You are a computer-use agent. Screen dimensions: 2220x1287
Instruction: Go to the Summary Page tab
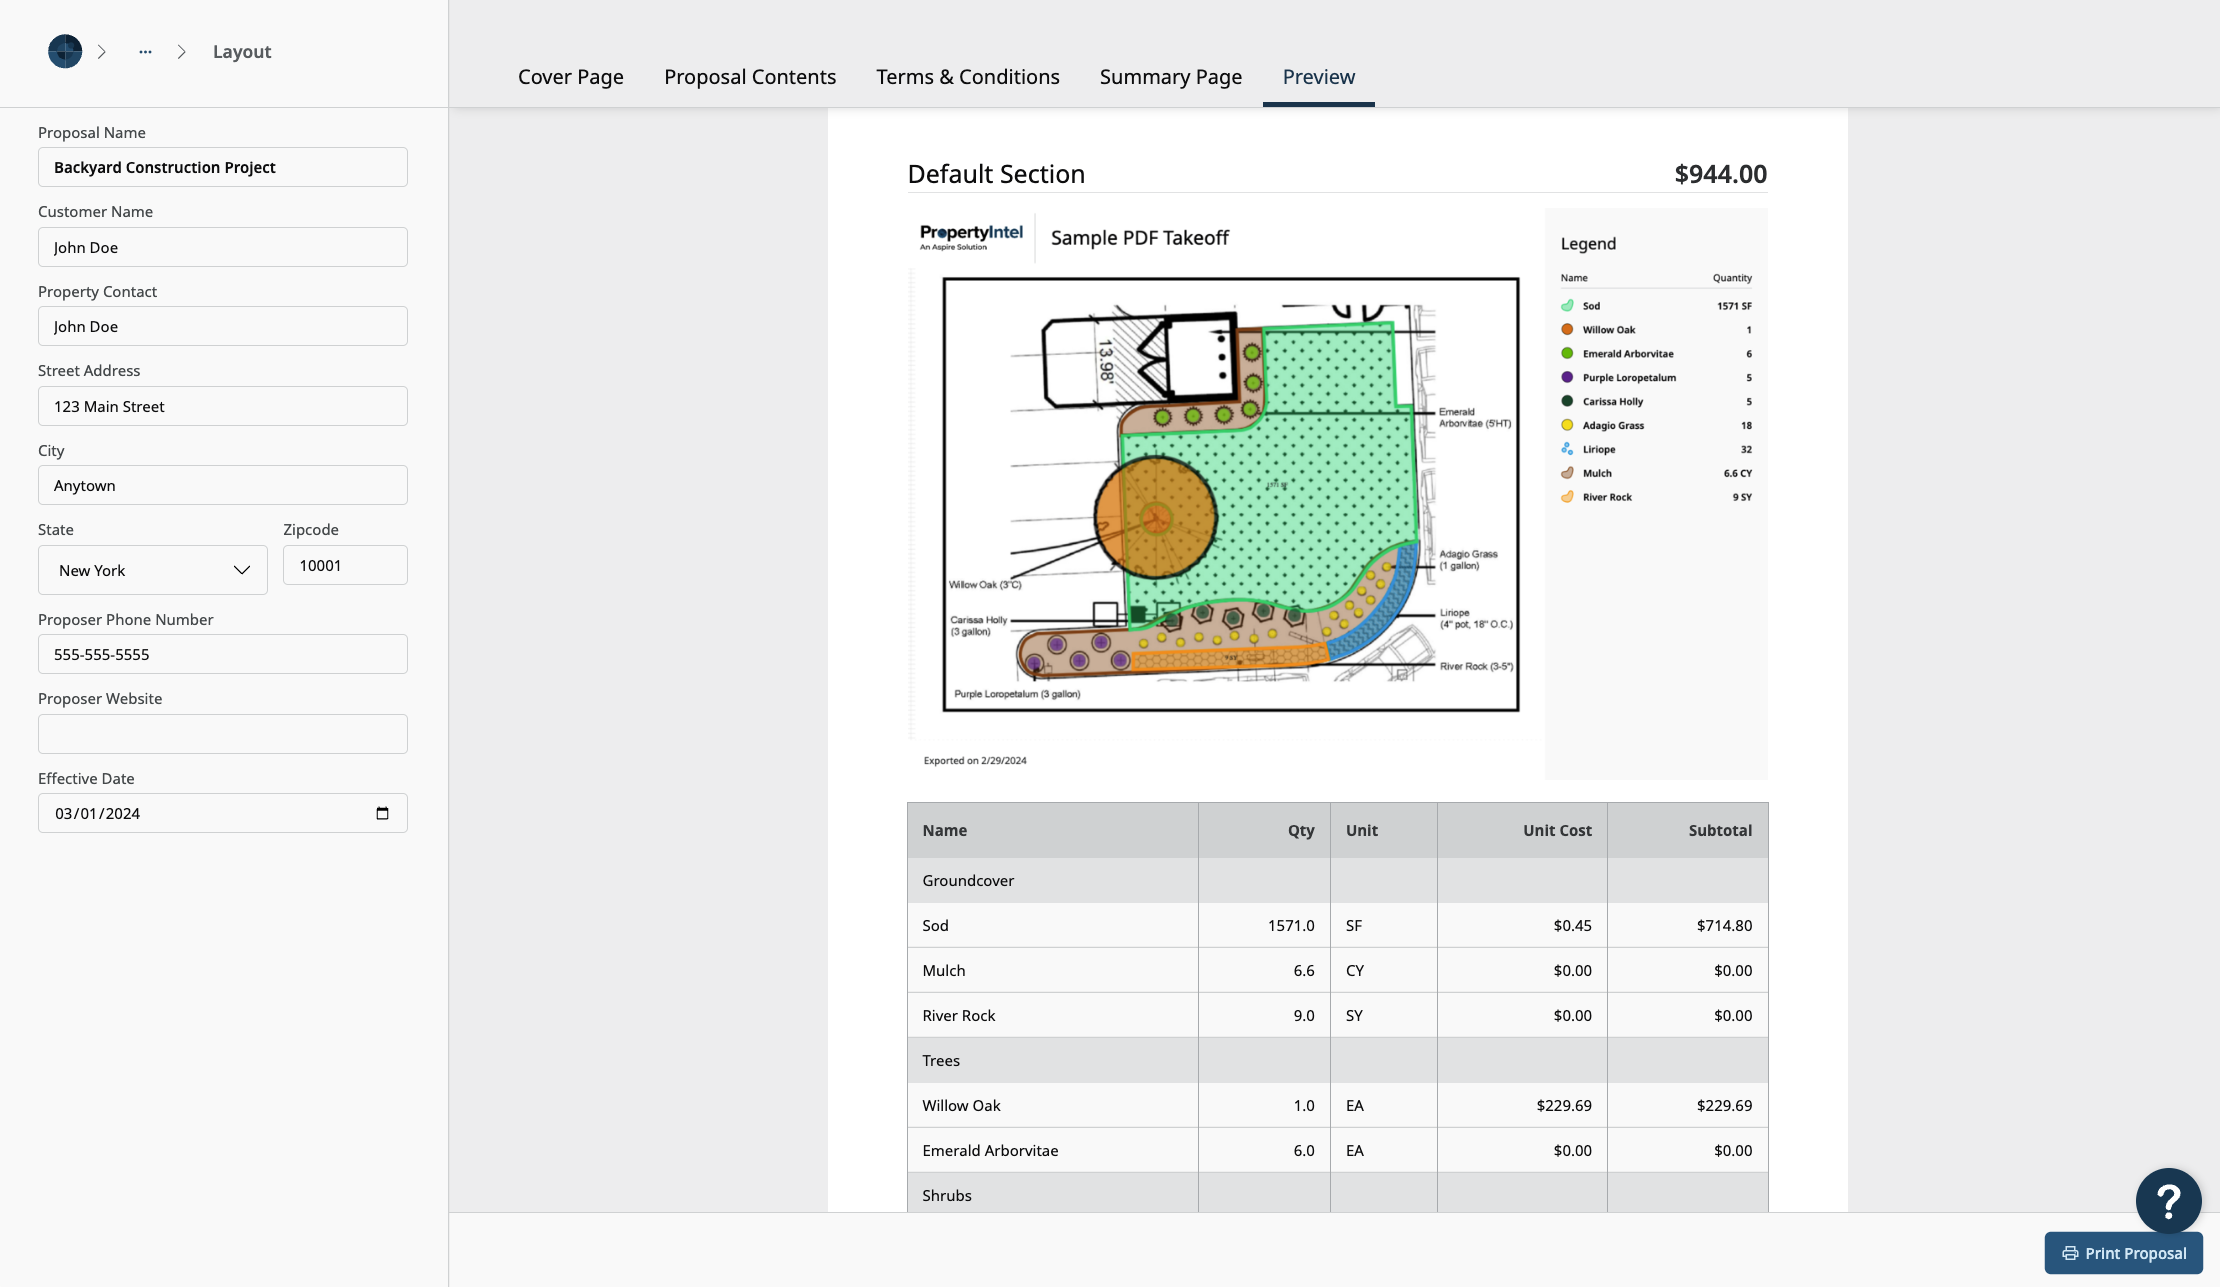(1170, 77)
